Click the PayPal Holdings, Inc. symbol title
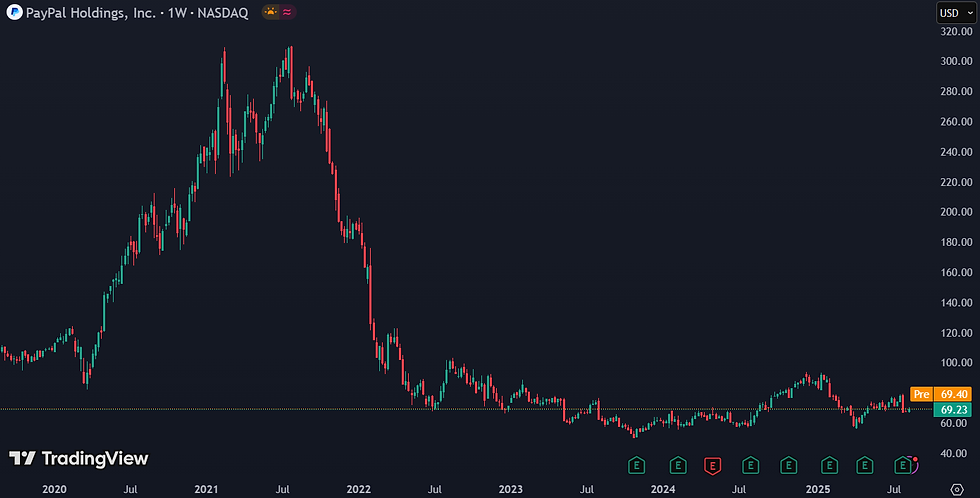 [x=91, y=12]
